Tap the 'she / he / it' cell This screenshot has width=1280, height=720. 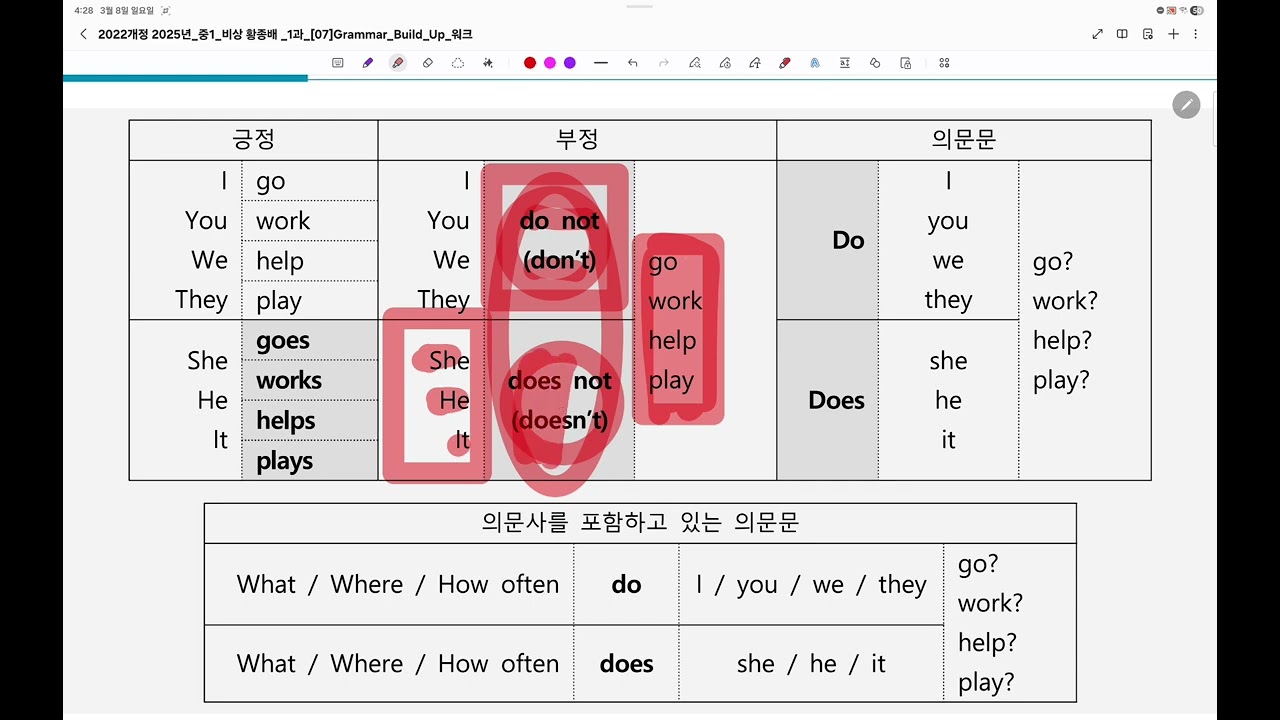point(811,664)
